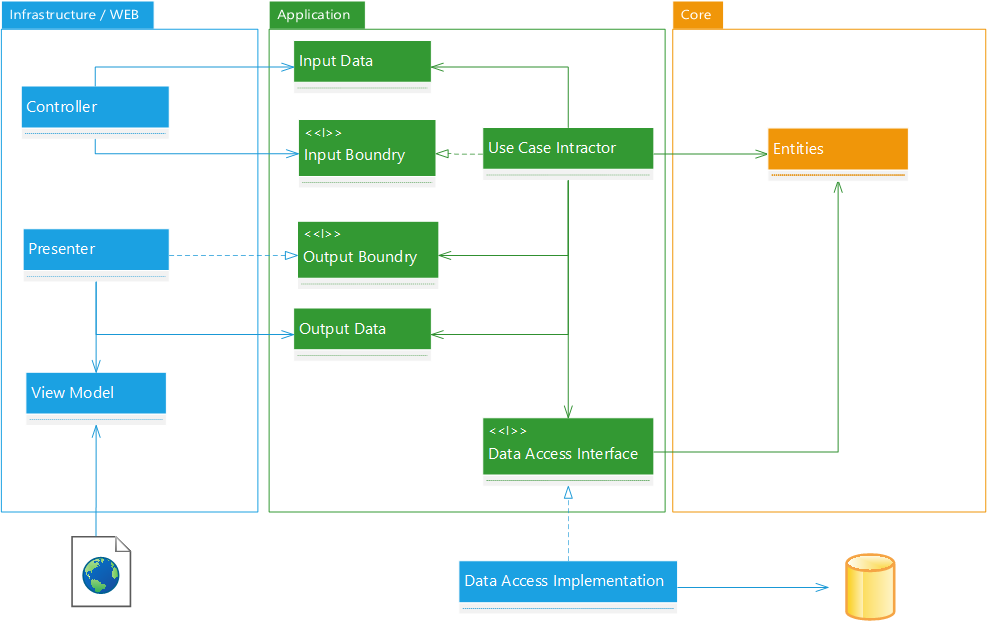Select the yellow database cylinder icon

(870, 586)
